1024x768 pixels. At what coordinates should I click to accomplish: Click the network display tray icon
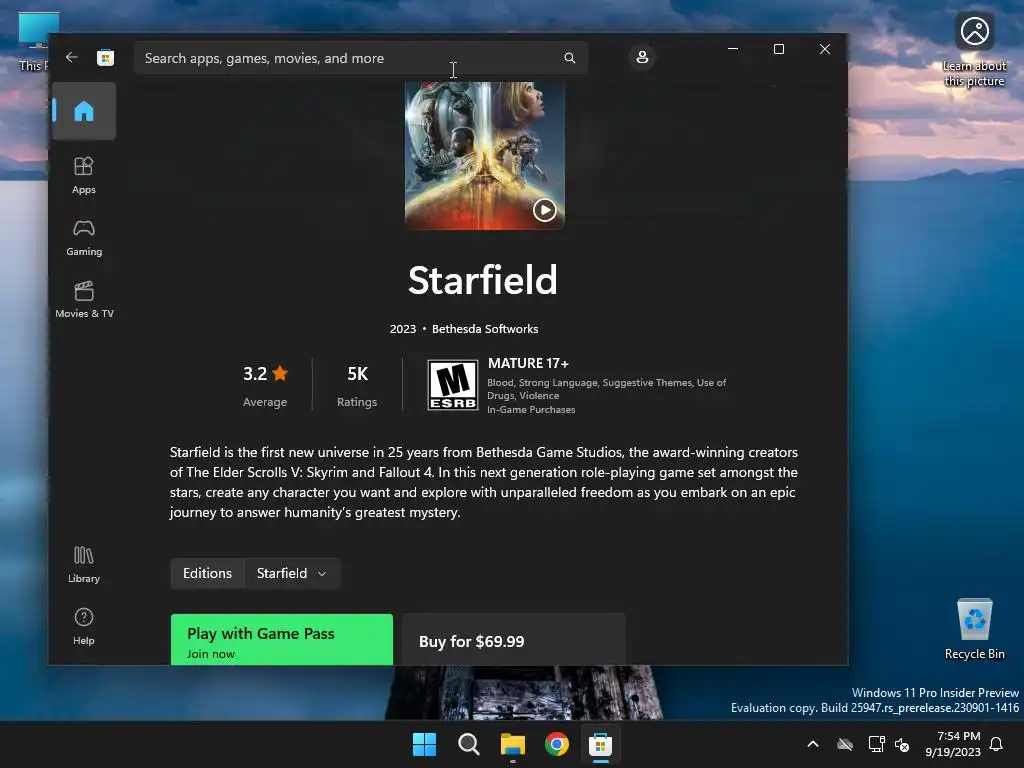876,744
